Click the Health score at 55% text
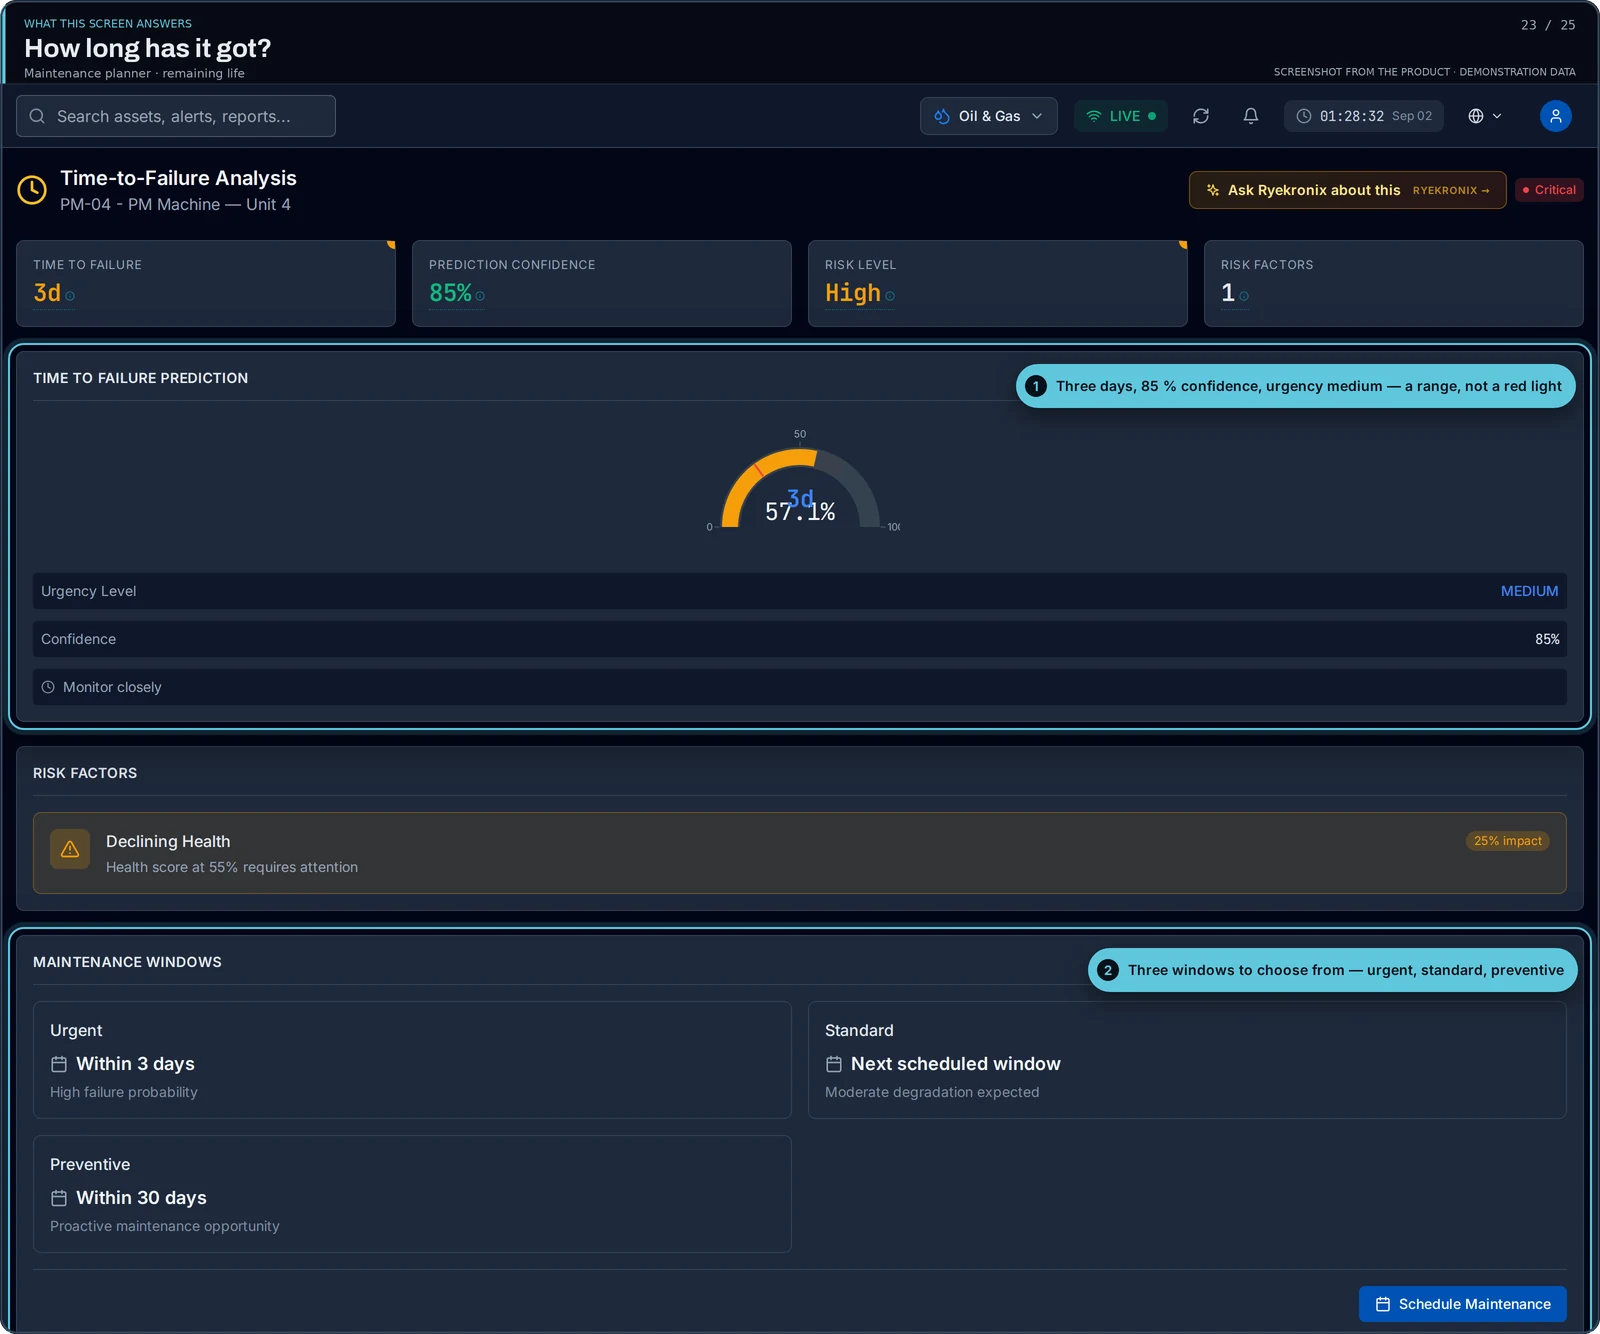 (232, 867)
